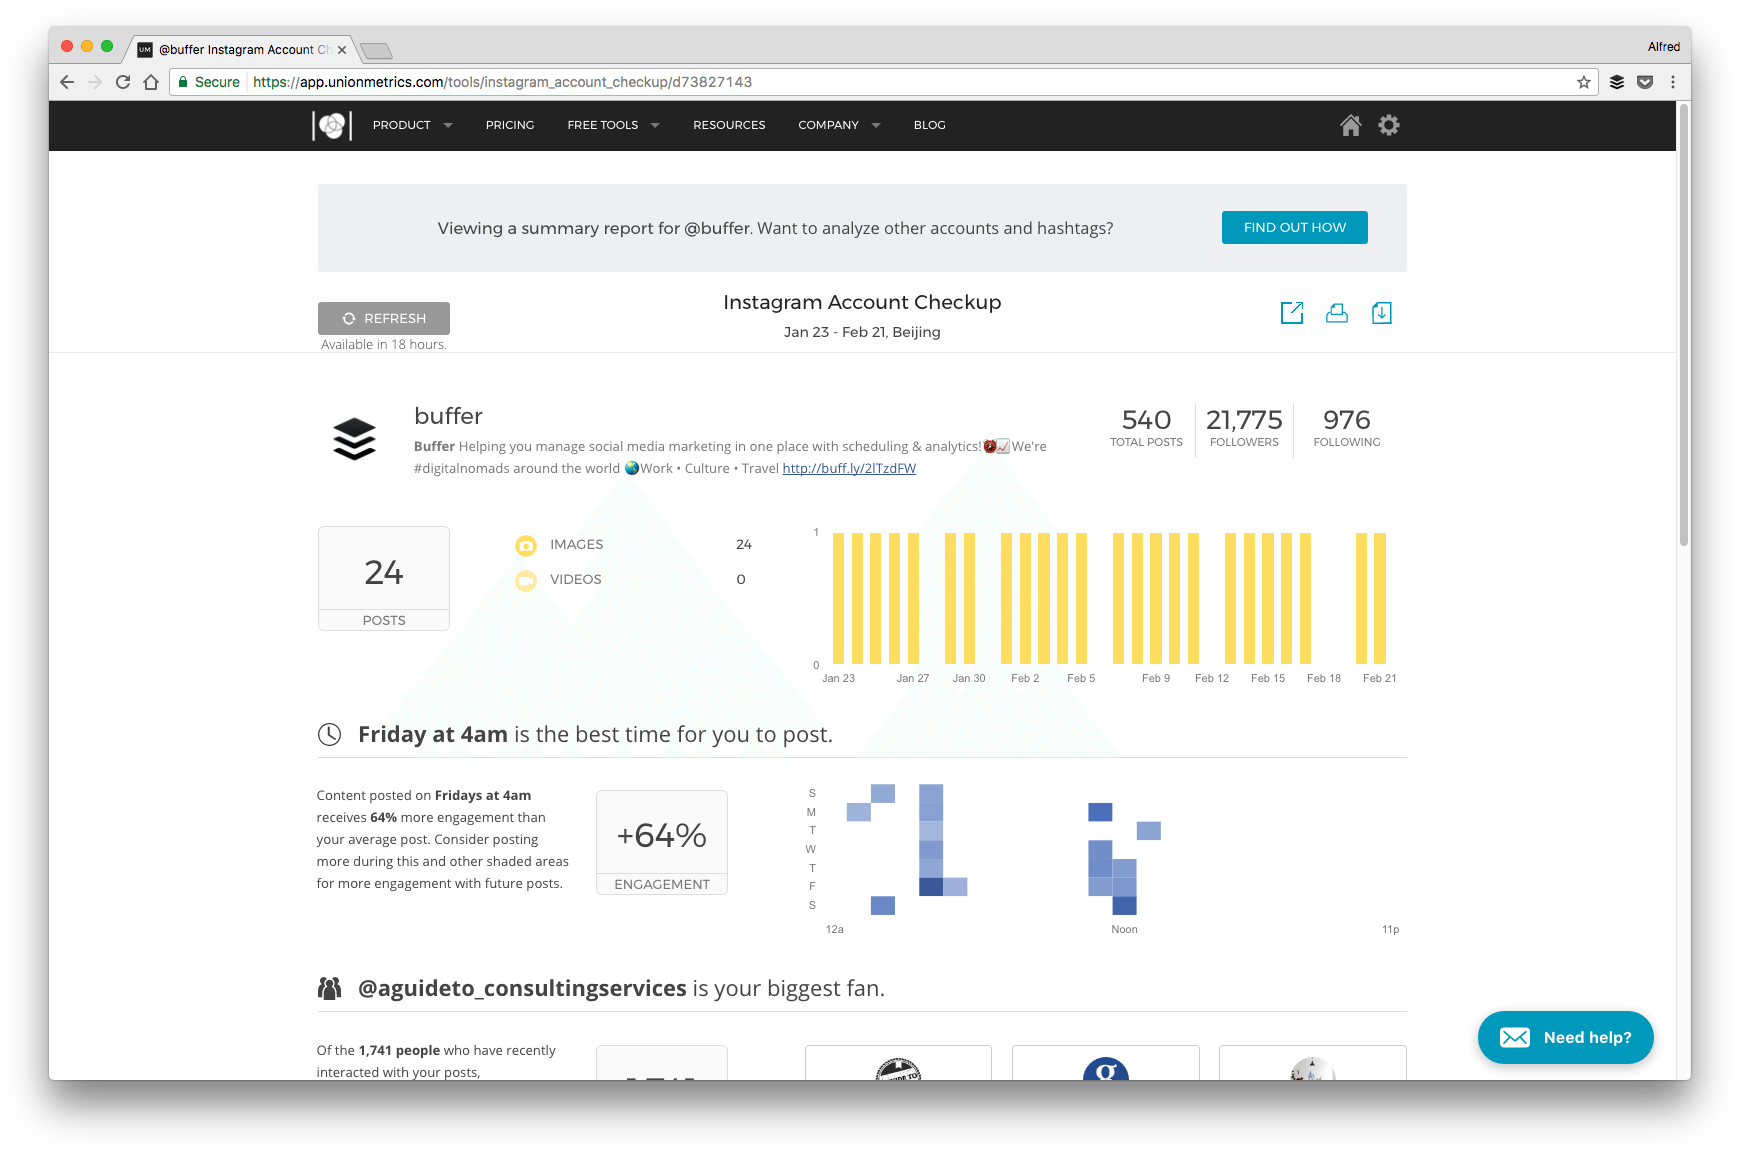Click the fans icon beside biggest fan heading

pos(329,987)
